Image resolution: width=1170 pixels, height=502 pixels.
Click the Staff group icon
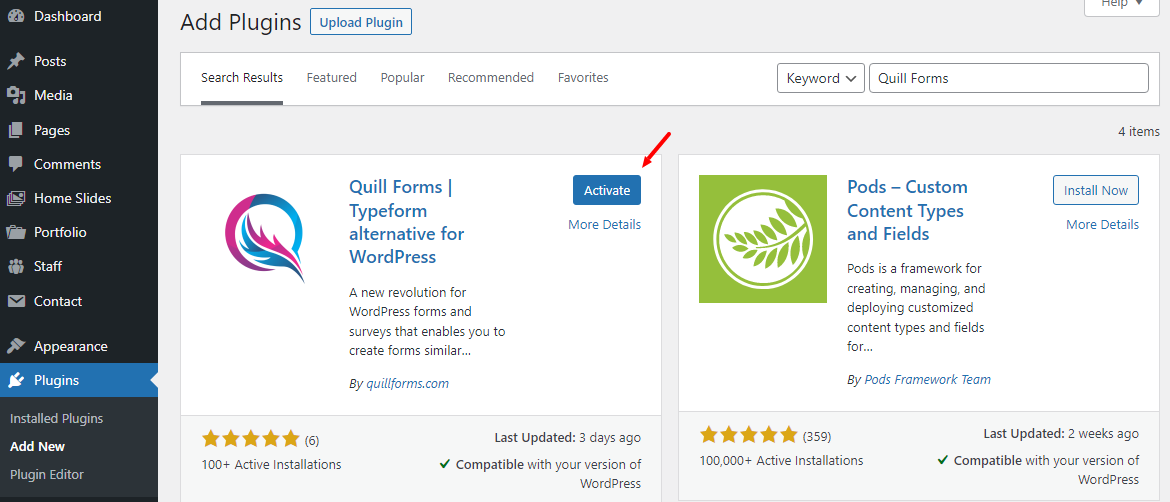coord(16,266)
